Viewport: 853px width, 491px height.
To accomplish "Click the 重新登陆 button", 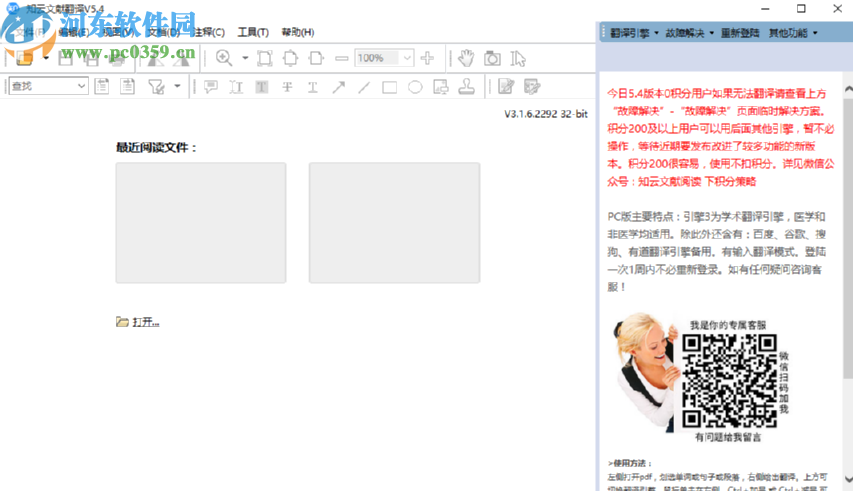I will click(740, 33).
